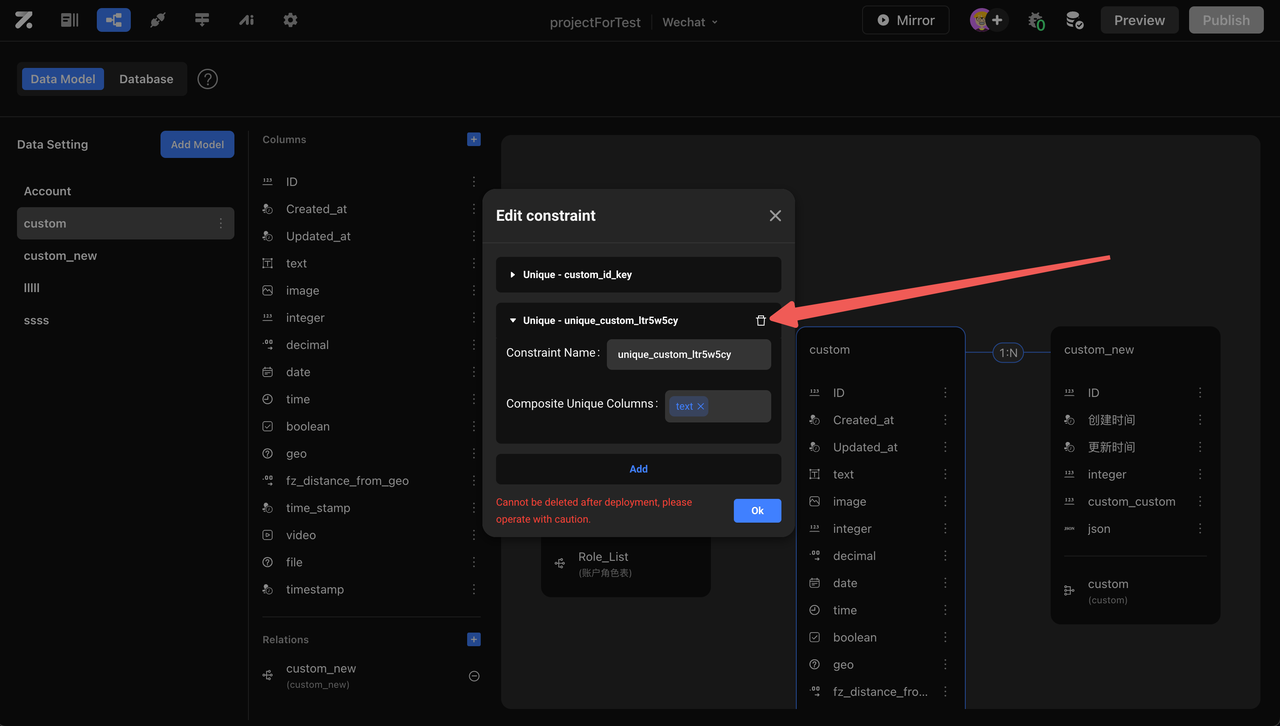Open the data model icon in top toolbar
This screenshot has width=1280, height=726.
click(x=113, y=20)
